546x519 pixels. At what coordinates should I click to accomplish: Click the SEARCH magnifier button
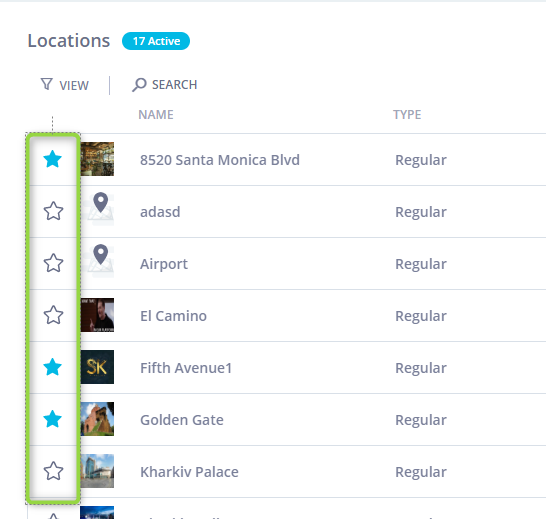[x=164, y=85]
